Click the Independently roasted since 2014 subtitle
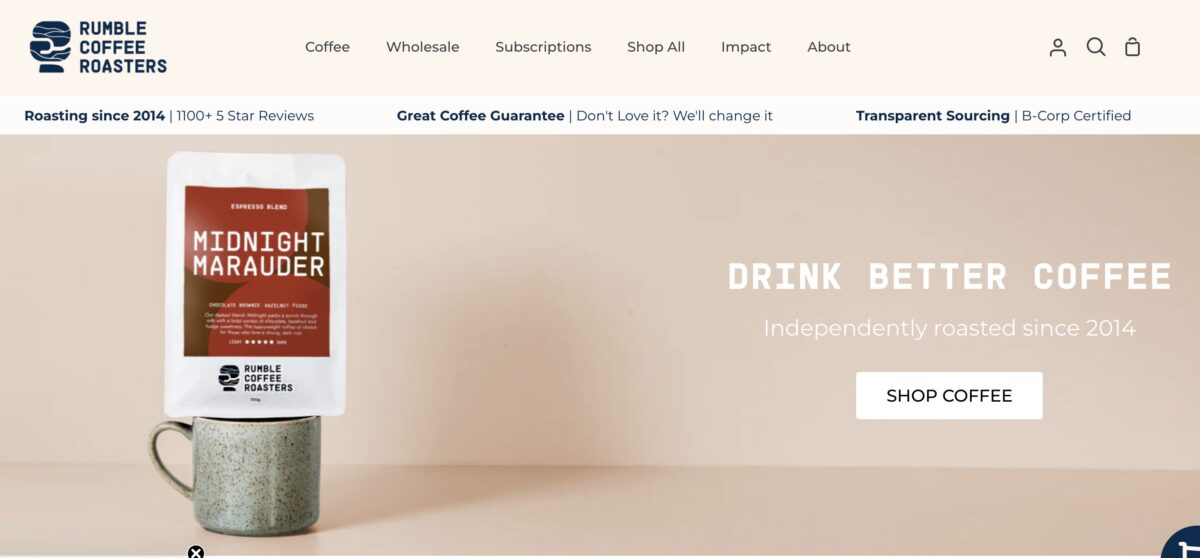Screen dimensions: 1200x558 [949, 328]
